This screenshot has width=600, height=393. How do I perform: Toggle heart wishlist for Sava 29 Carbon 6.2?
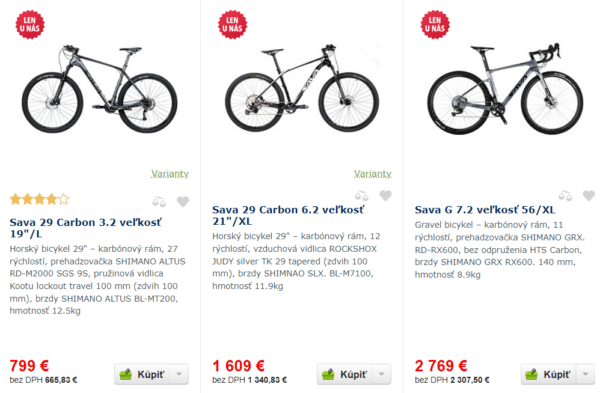pos(385,196)
